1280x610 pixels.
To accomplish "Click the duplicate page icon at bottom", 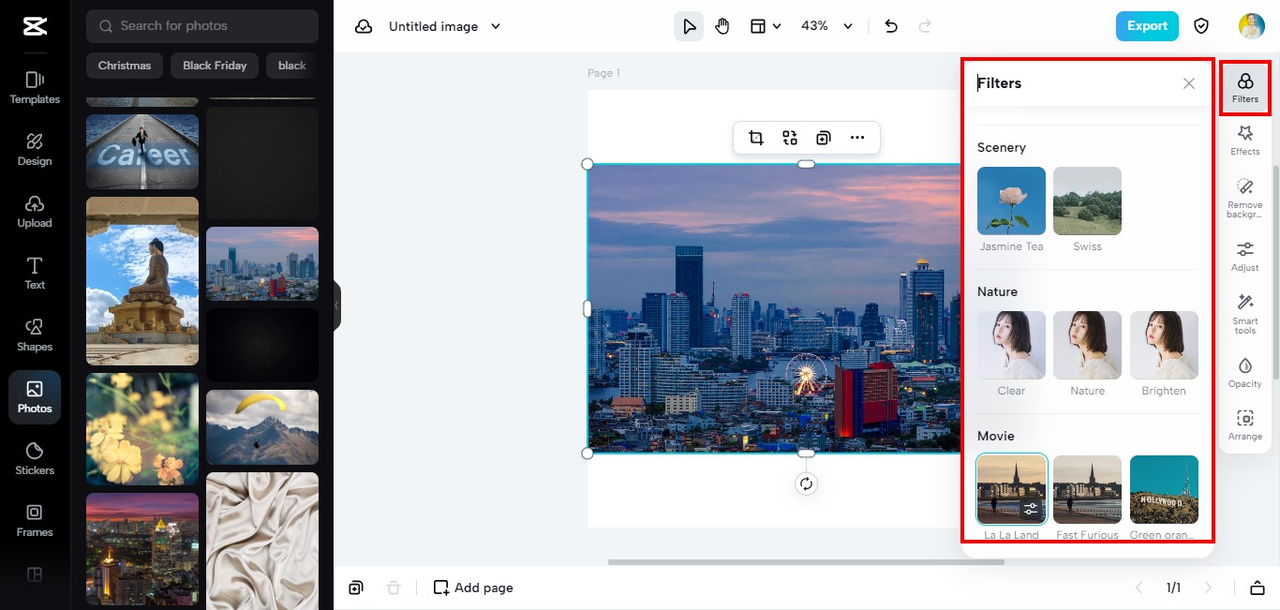I will tap(356, 588).
